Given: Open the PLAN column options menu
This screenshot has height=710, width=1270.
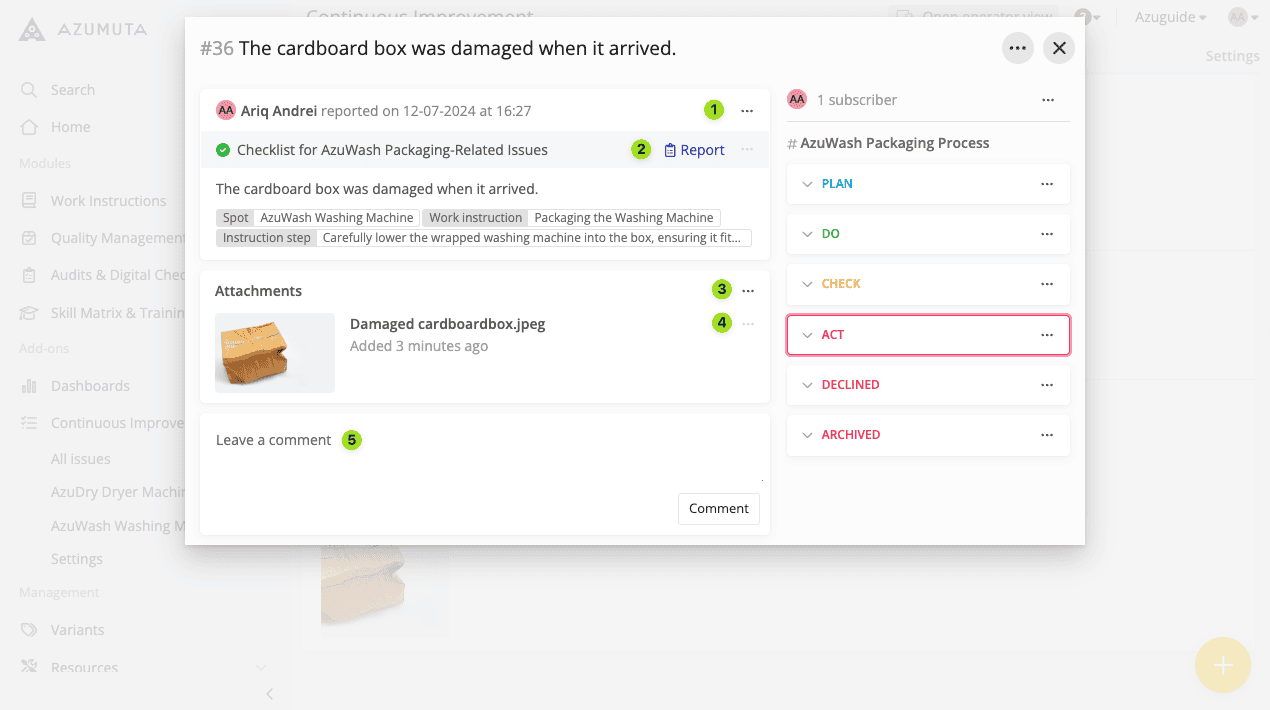Looking at the screenshot, I should coord(1047,184).
